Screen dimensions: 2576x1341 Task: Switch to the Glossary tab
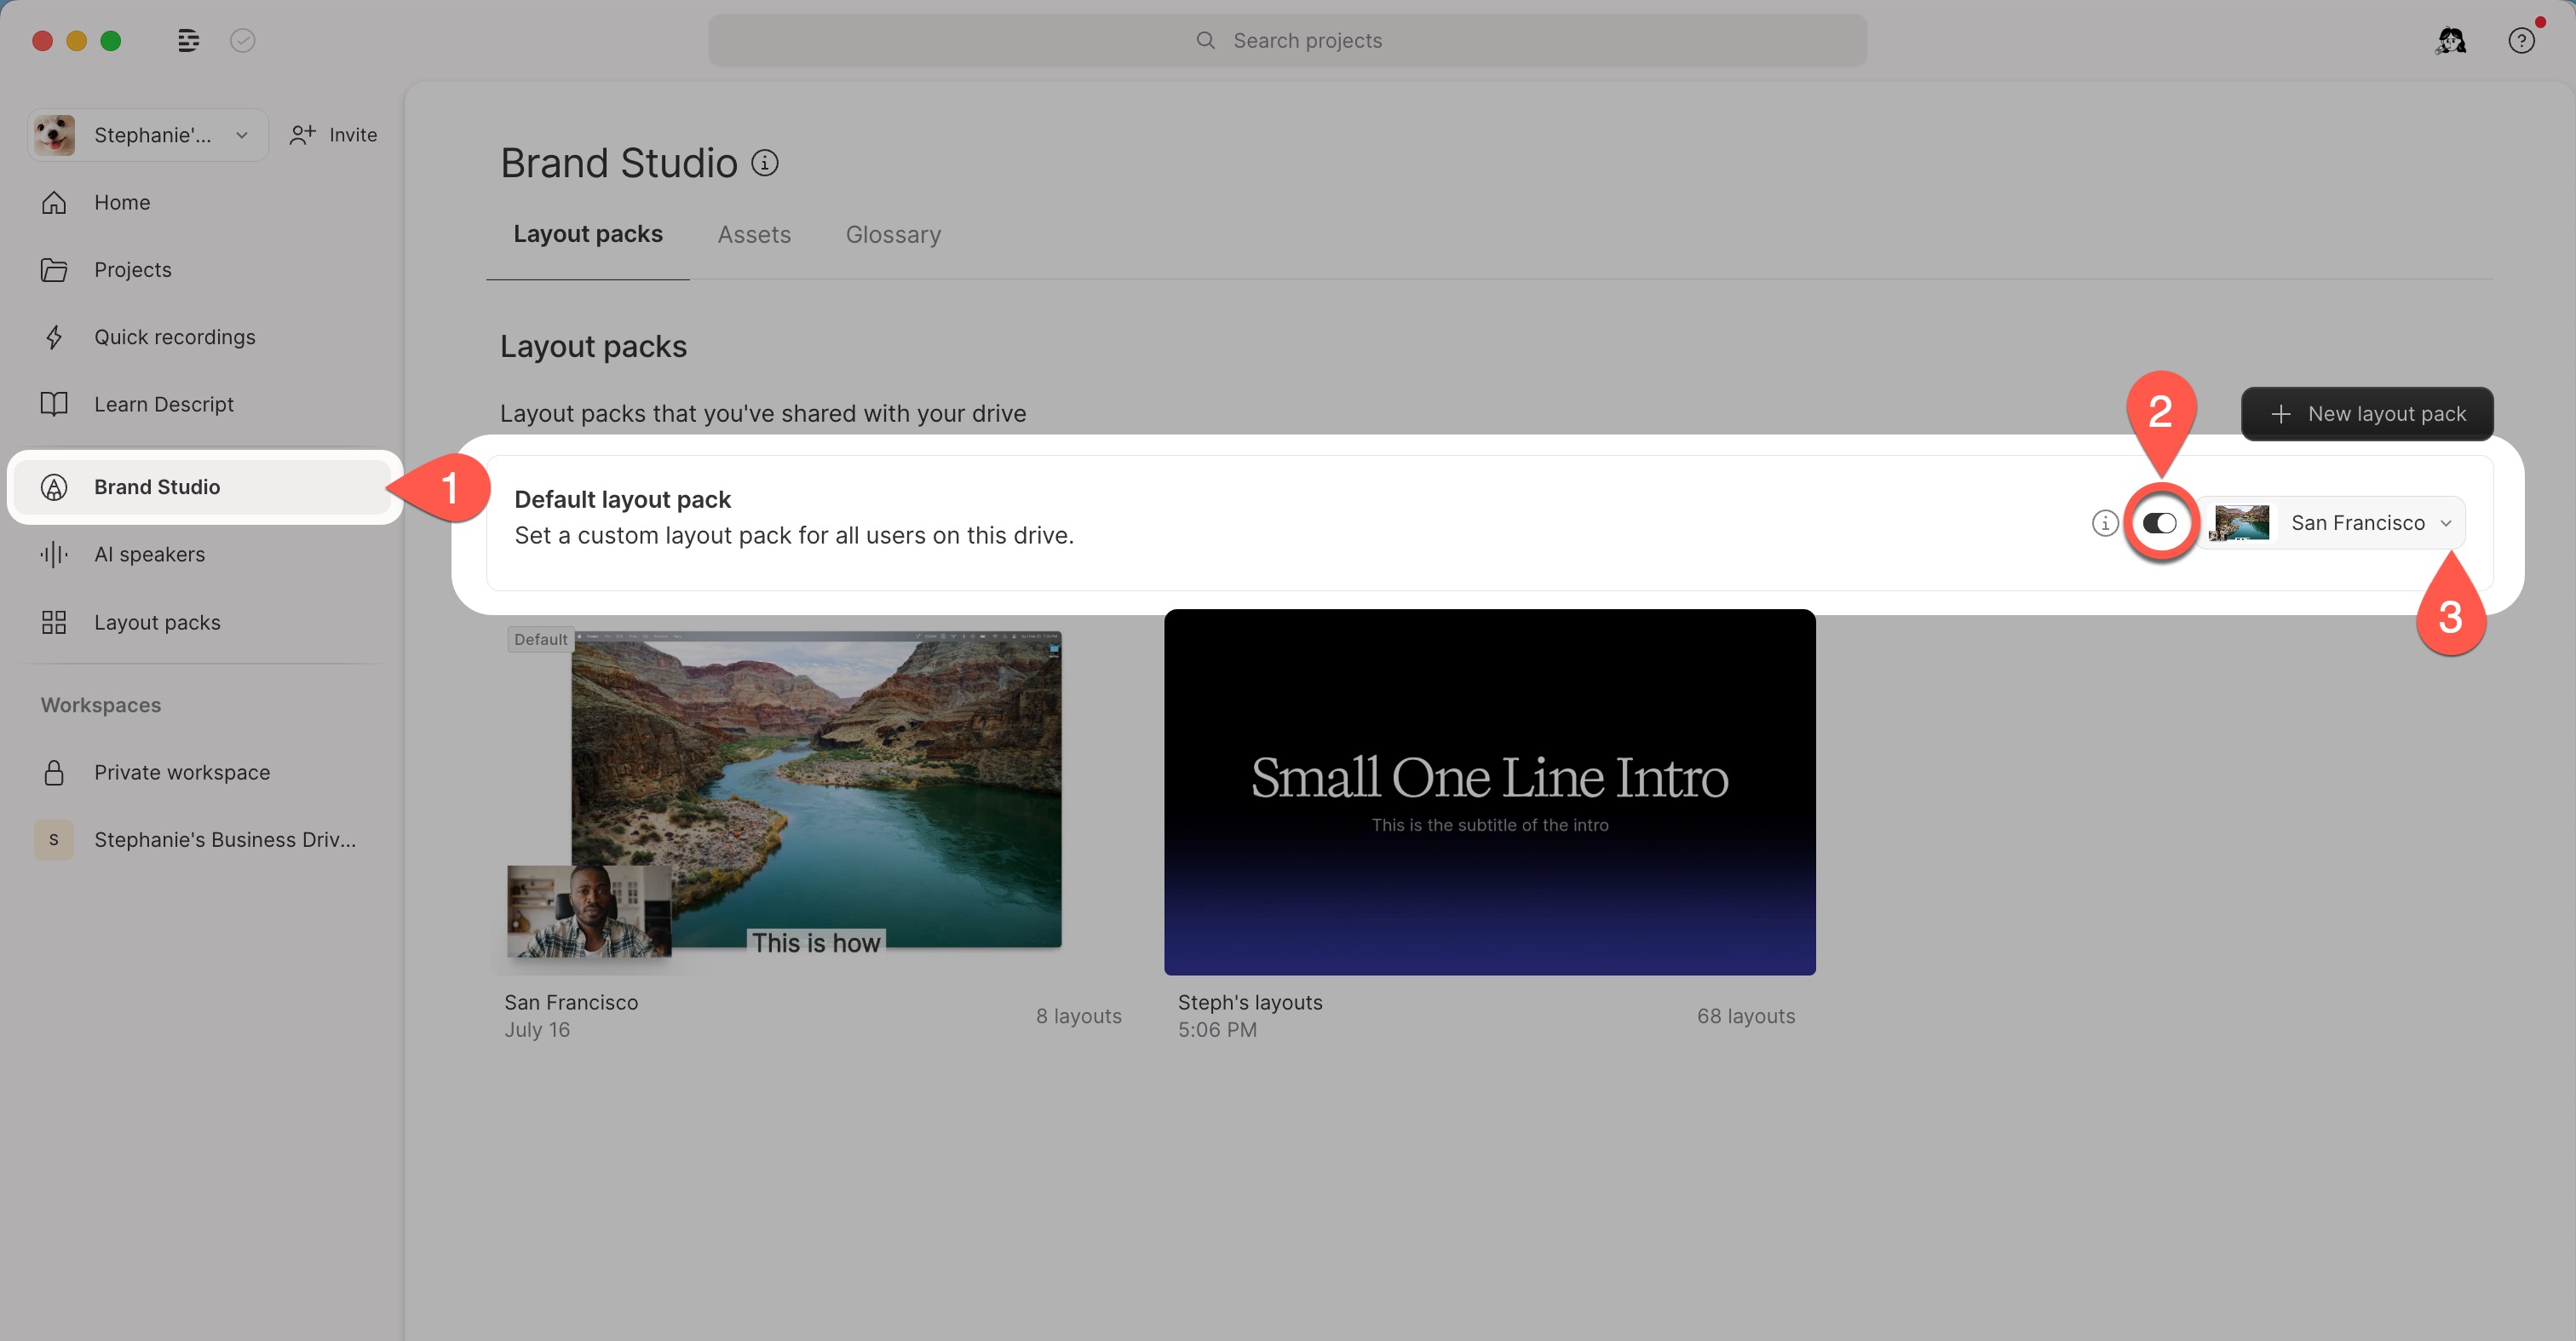pyautogui.click(x=893, y=234)
